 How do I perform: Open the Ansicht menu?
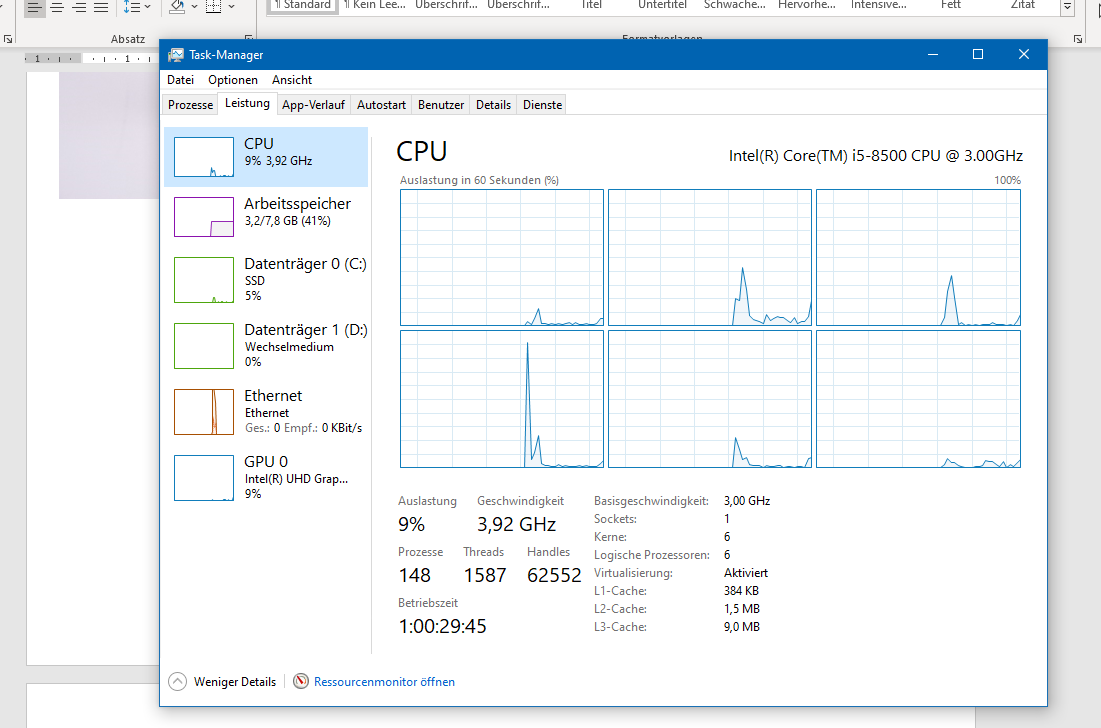coord(291,80)
